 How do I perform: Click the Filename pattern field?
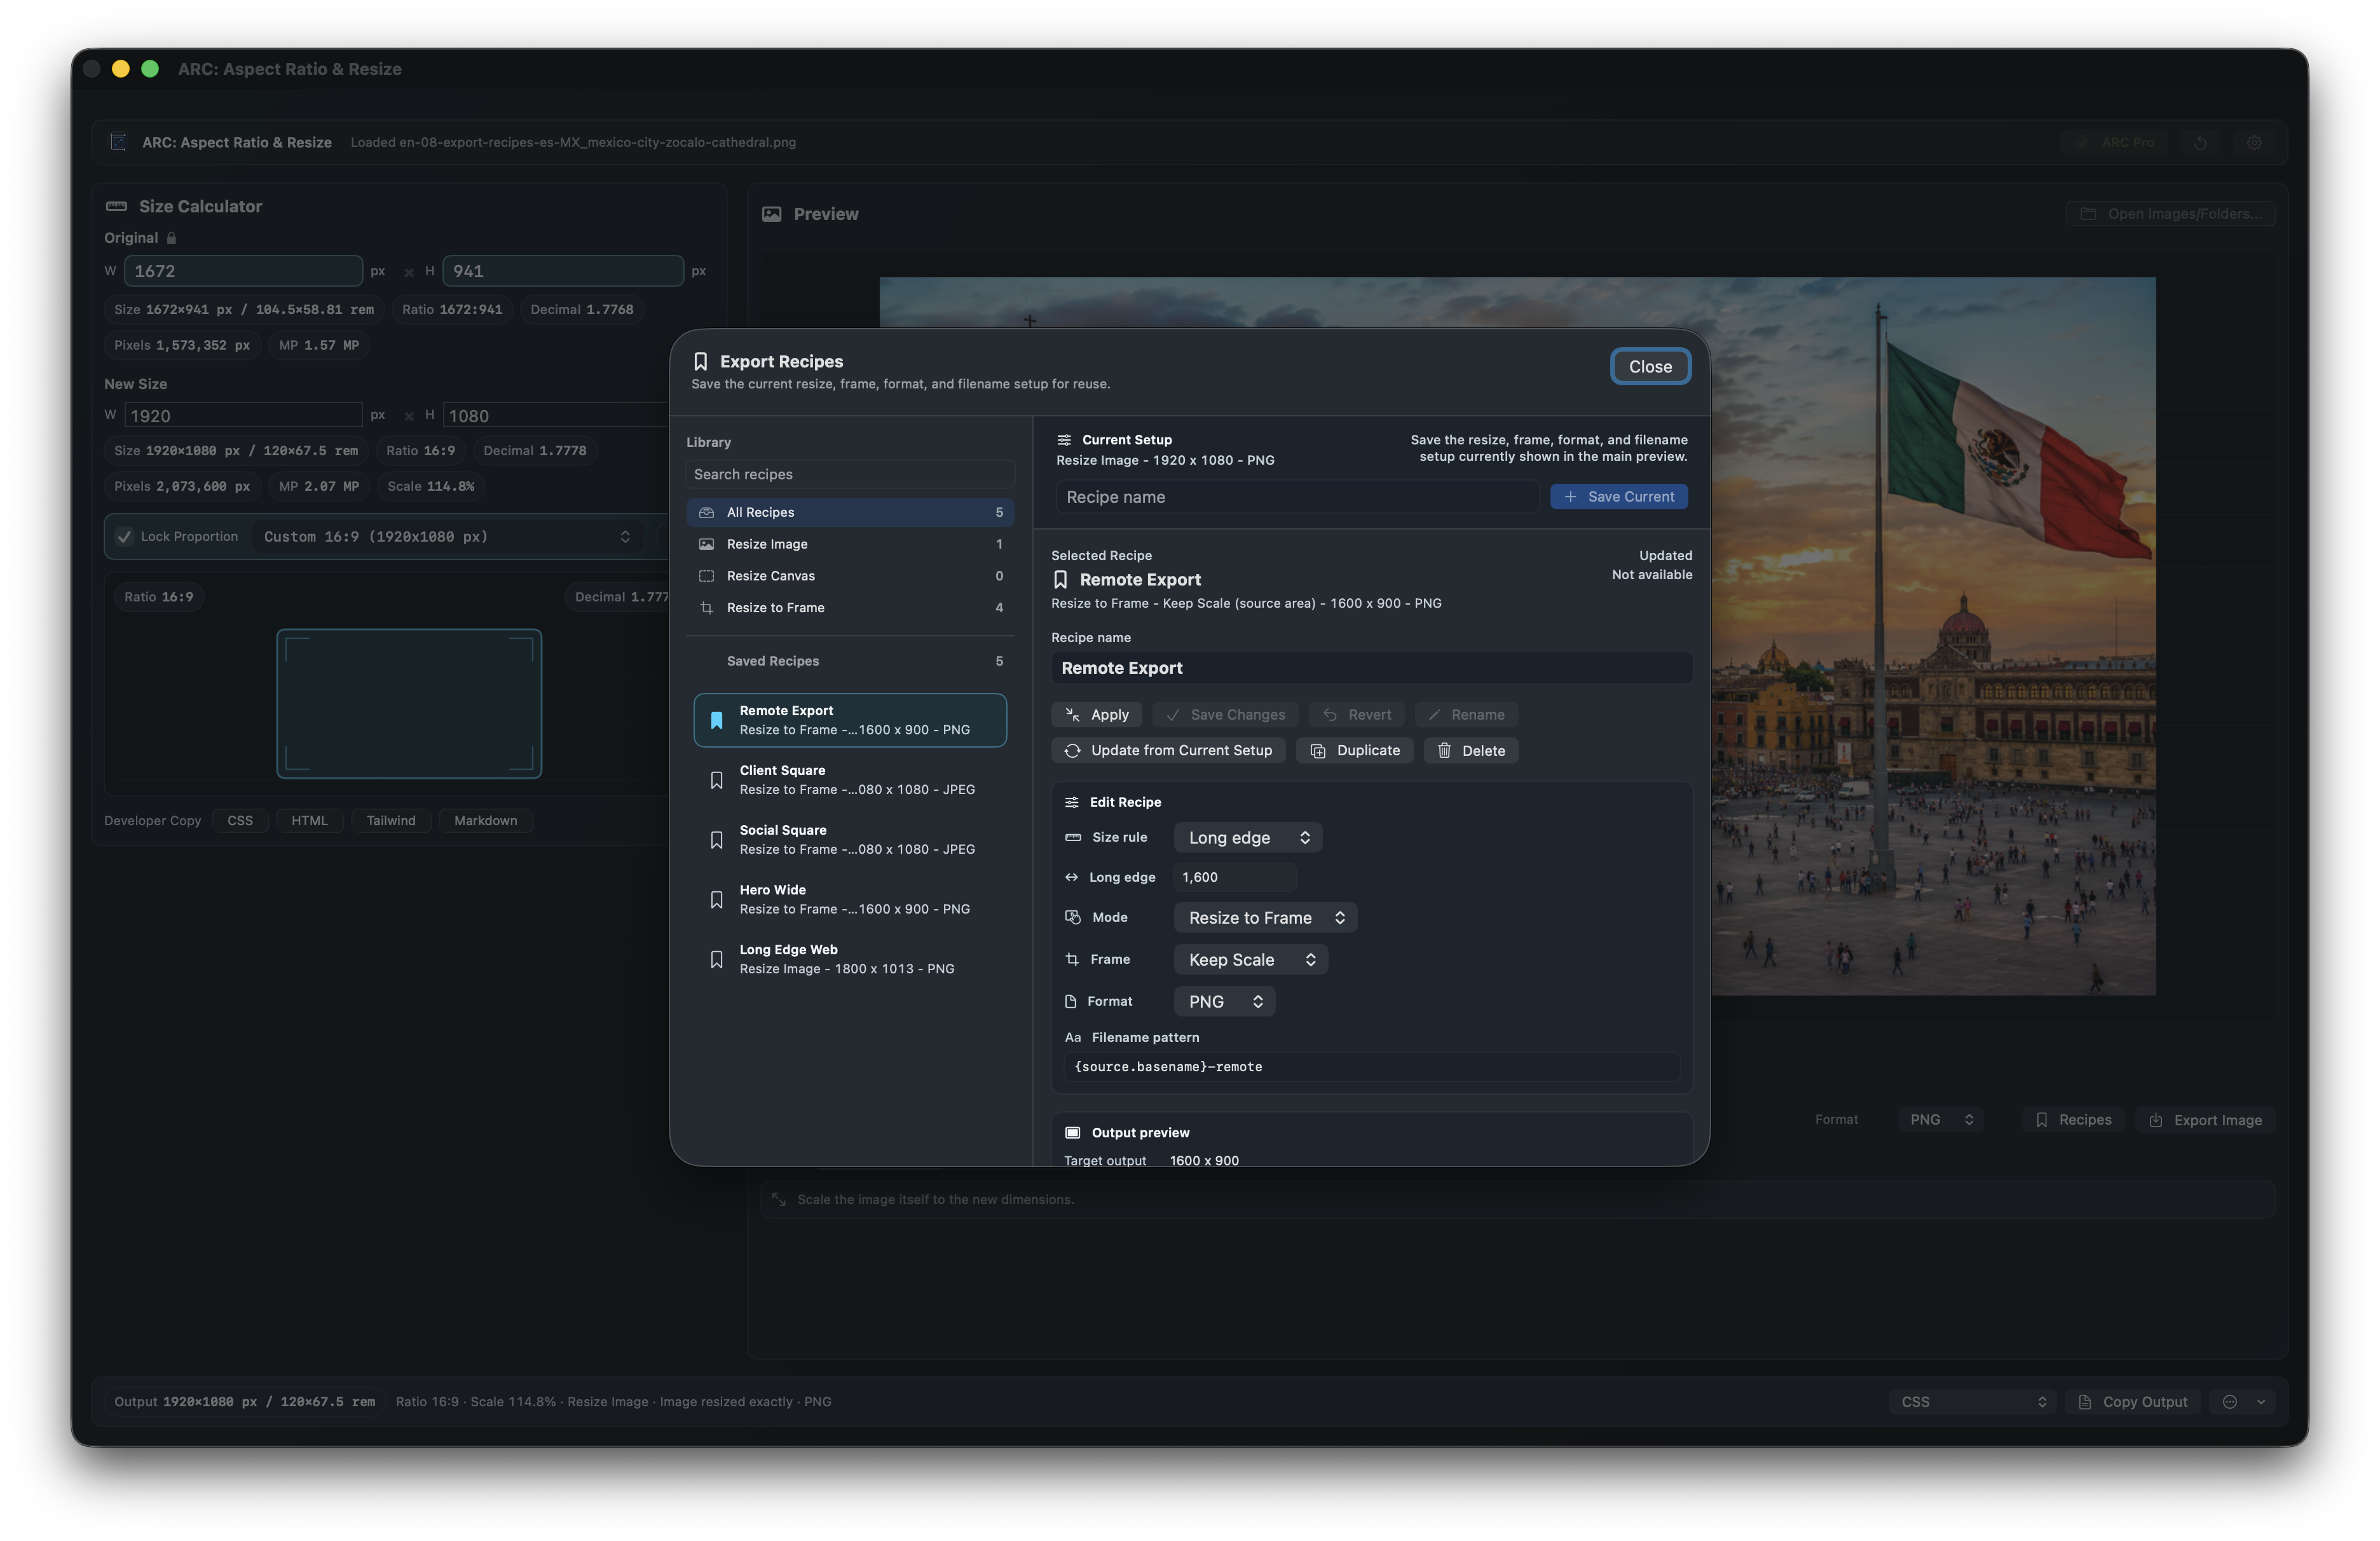(x=1372, y=1066)
